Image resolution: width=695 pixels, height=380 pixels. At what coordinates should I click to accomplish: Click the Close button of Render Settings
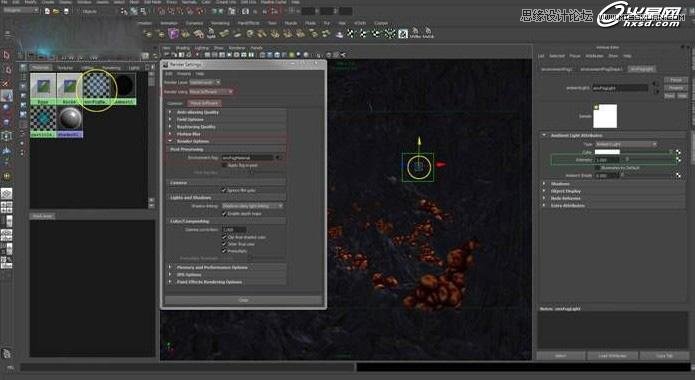pyautogui.click(x=243, y=300)
